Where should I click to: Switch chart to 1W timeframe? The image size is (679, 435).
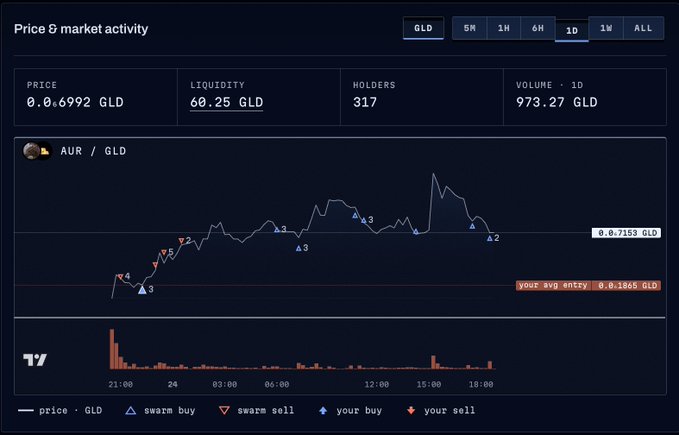point(606,29)
